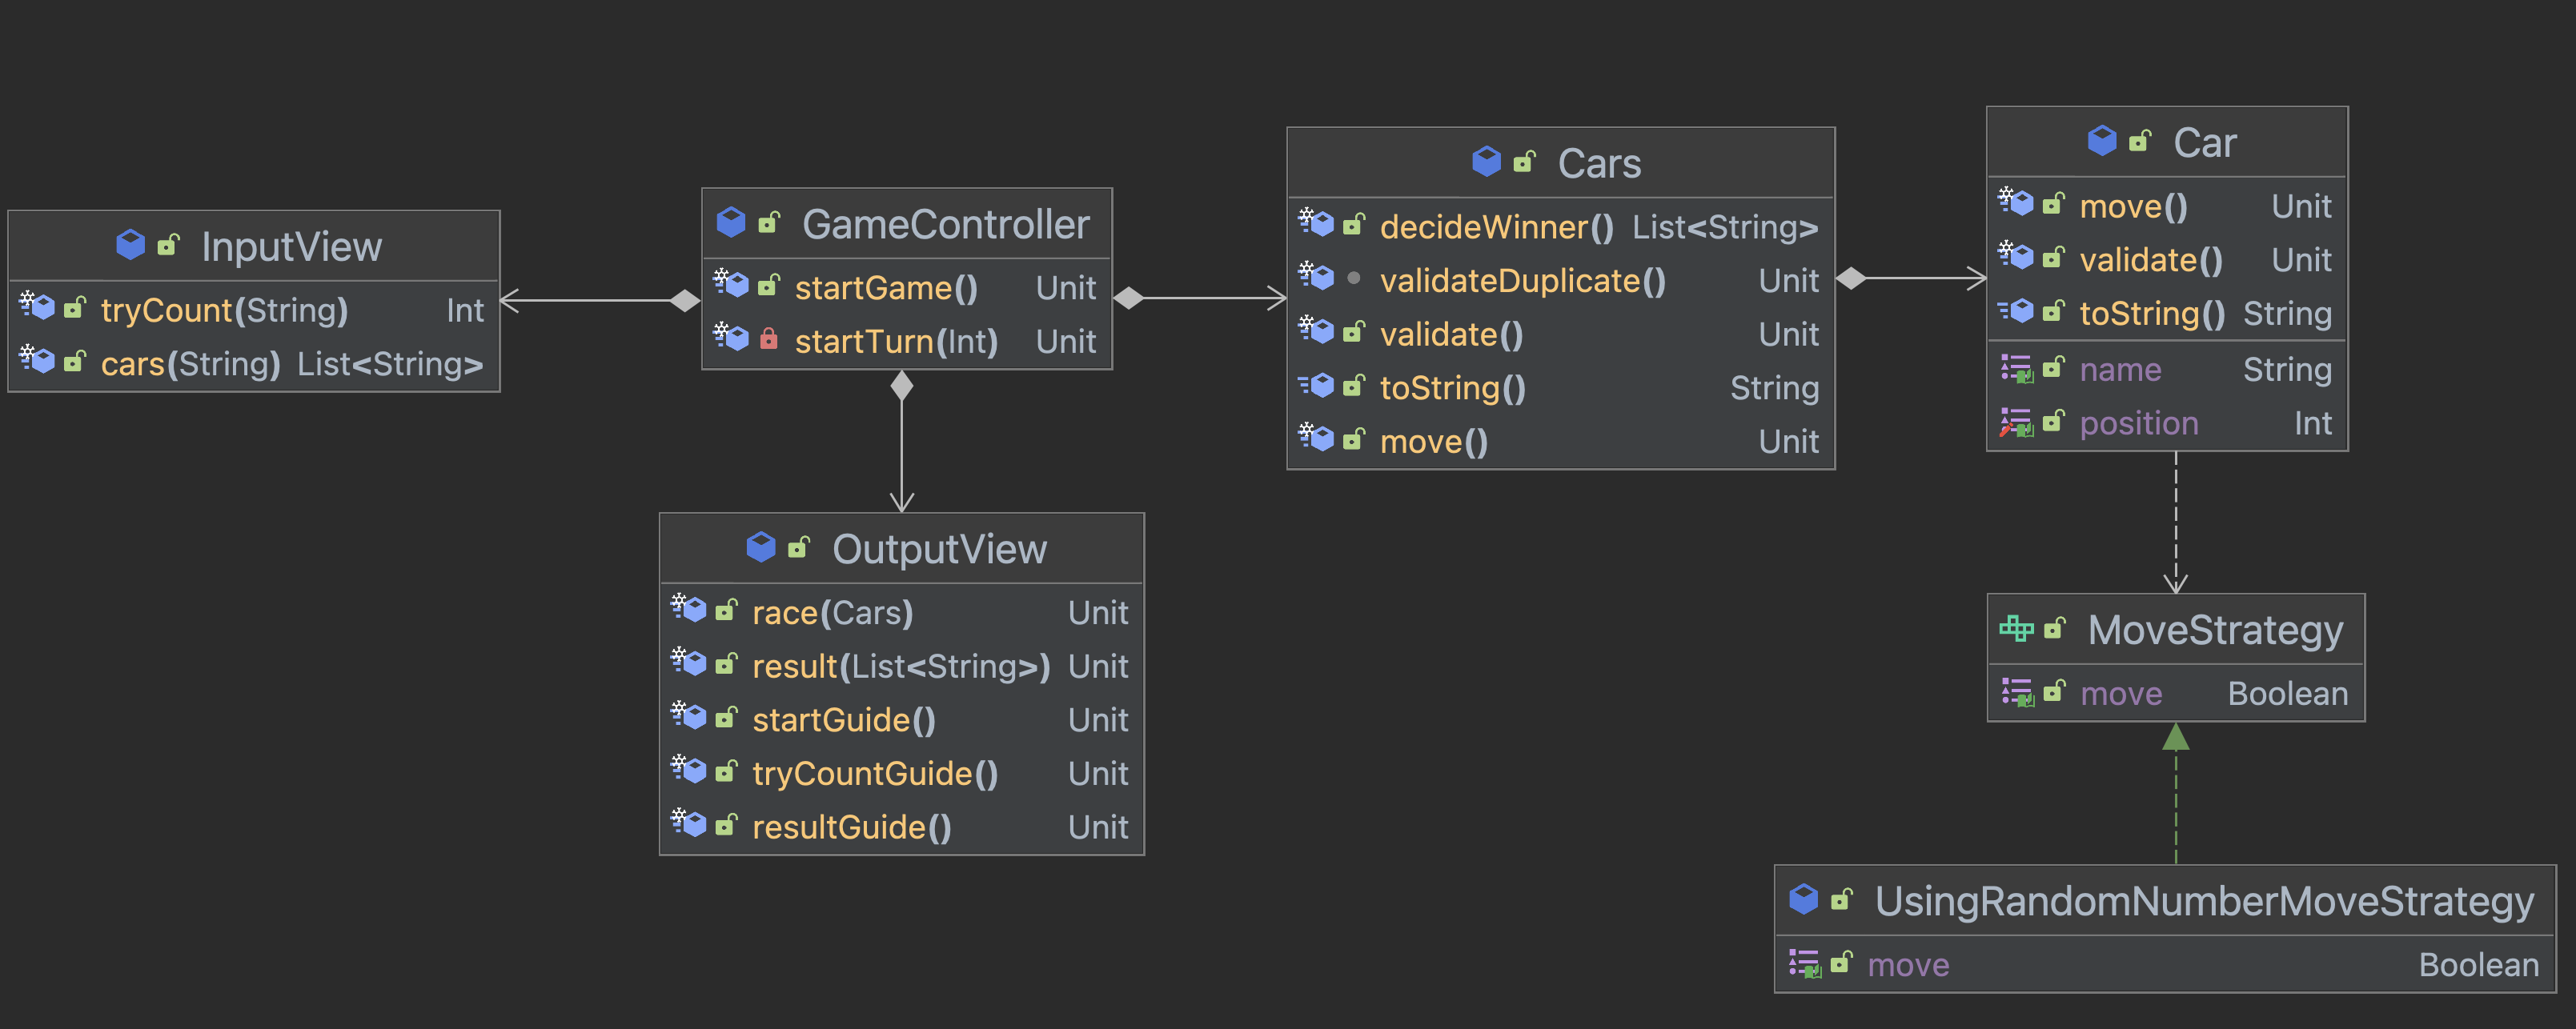This screenshot has width=2576, height=1029.
Task: Click the List<String> return type of decideWinner()
Action: point(1725,227)
